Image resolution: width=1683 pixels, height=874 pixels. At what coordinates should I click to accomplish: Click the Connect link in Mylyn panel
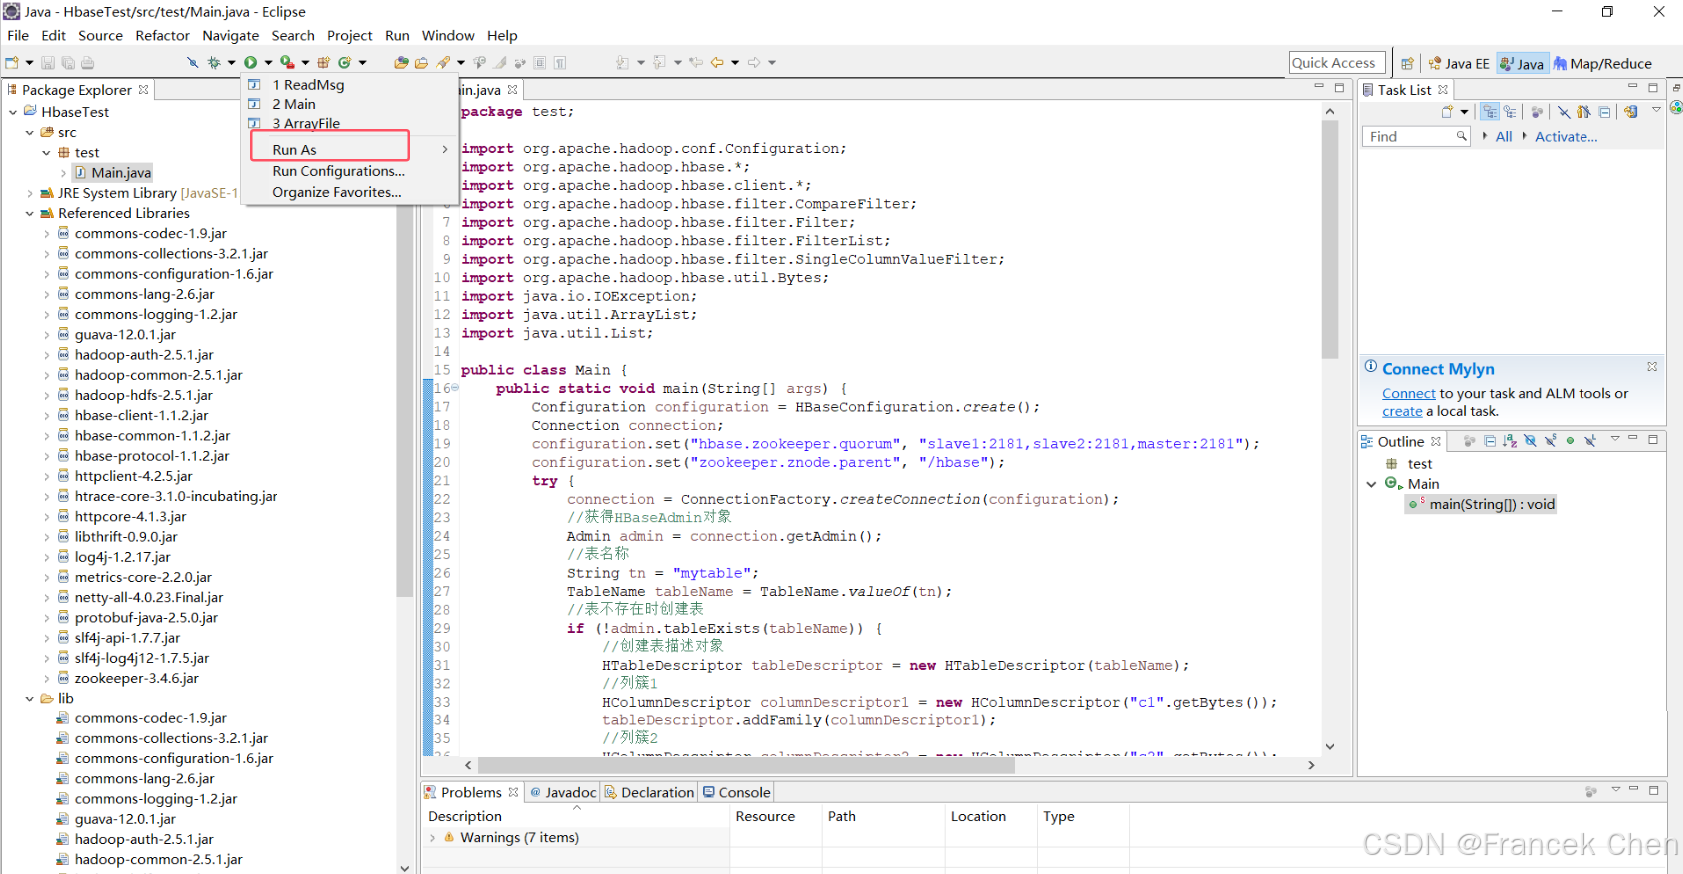[1408, 394]
